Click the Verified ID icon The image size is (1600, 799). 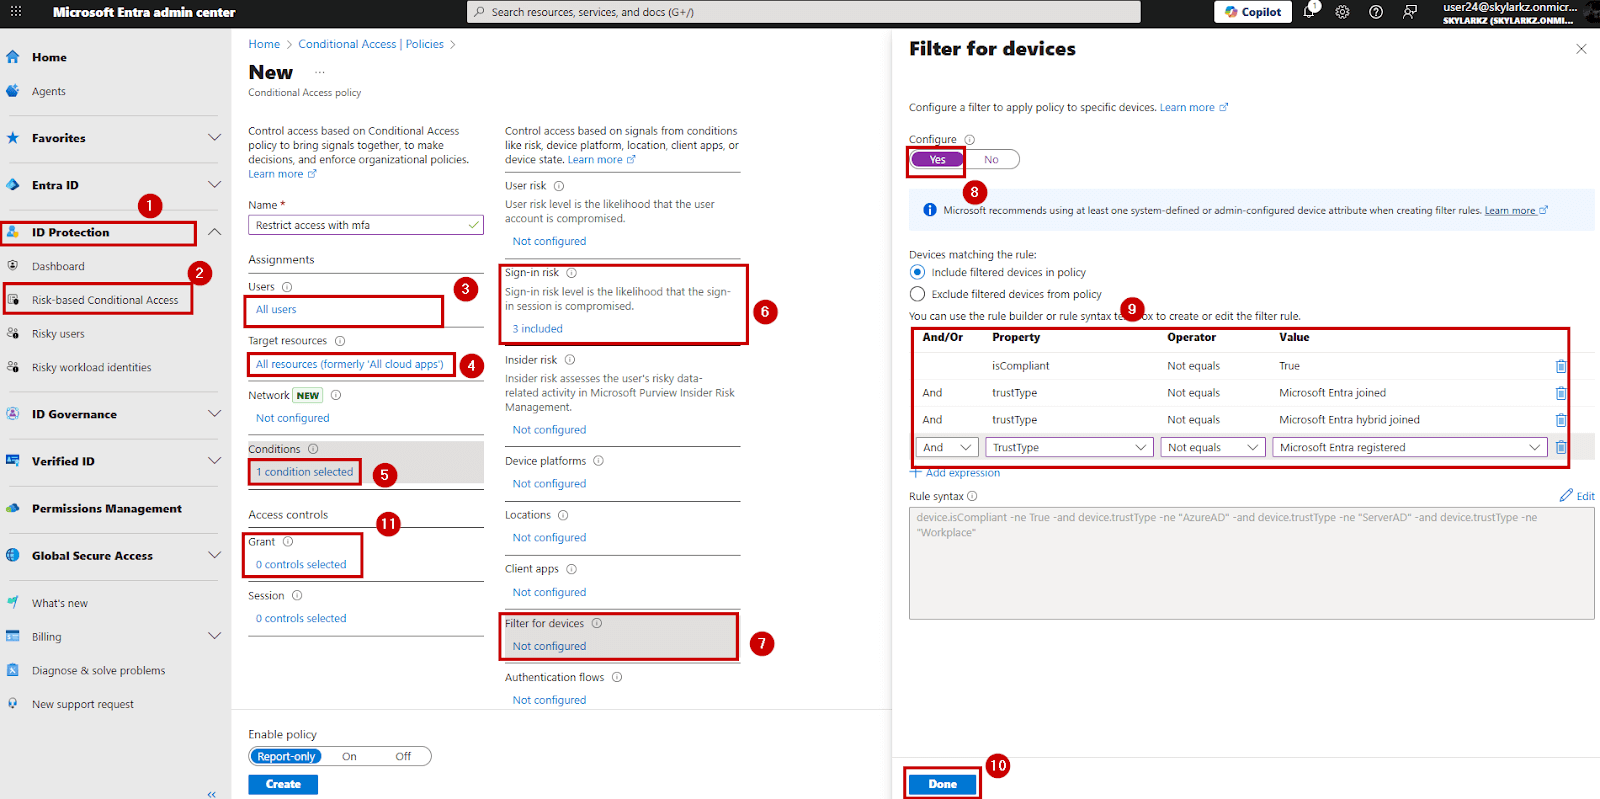point(13,461)
